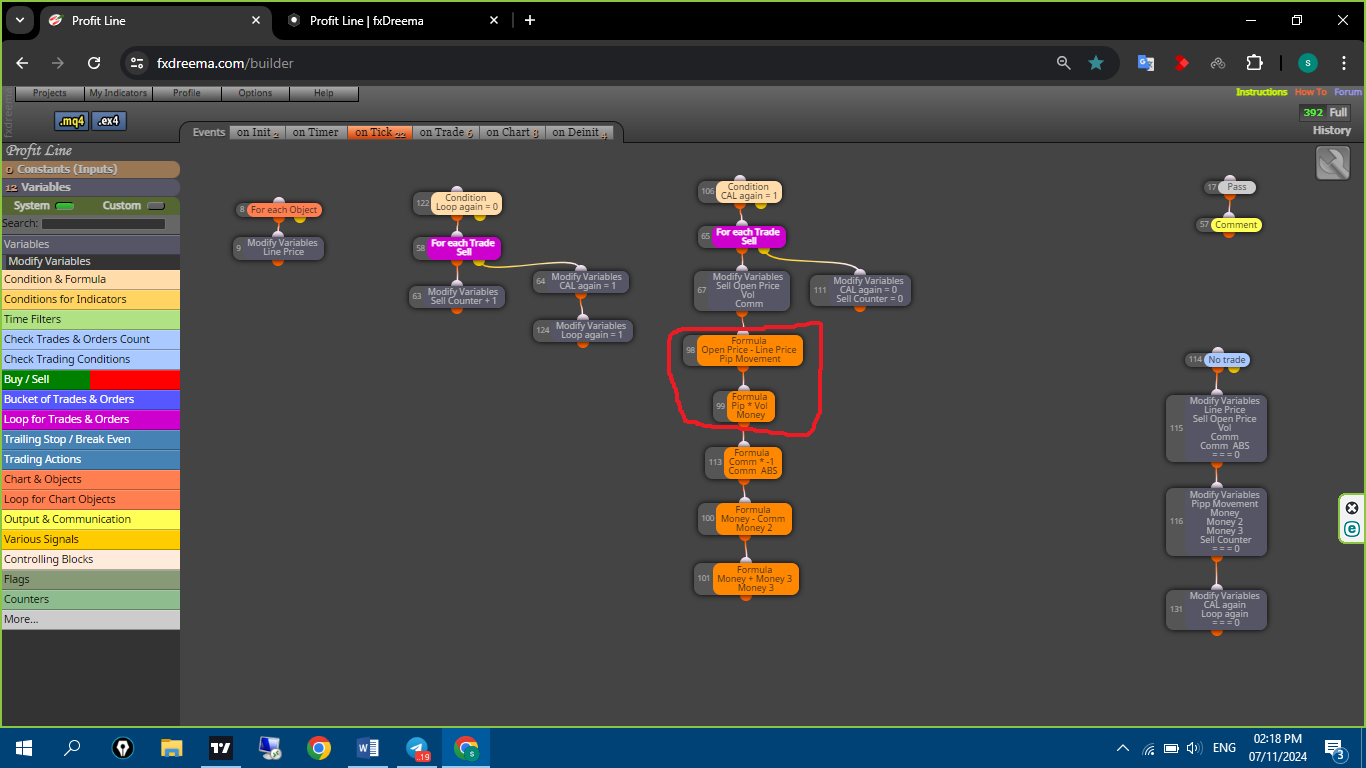The image size is (1366, 768).
Task: Expand the Output & Communication category
Action: 90,519
